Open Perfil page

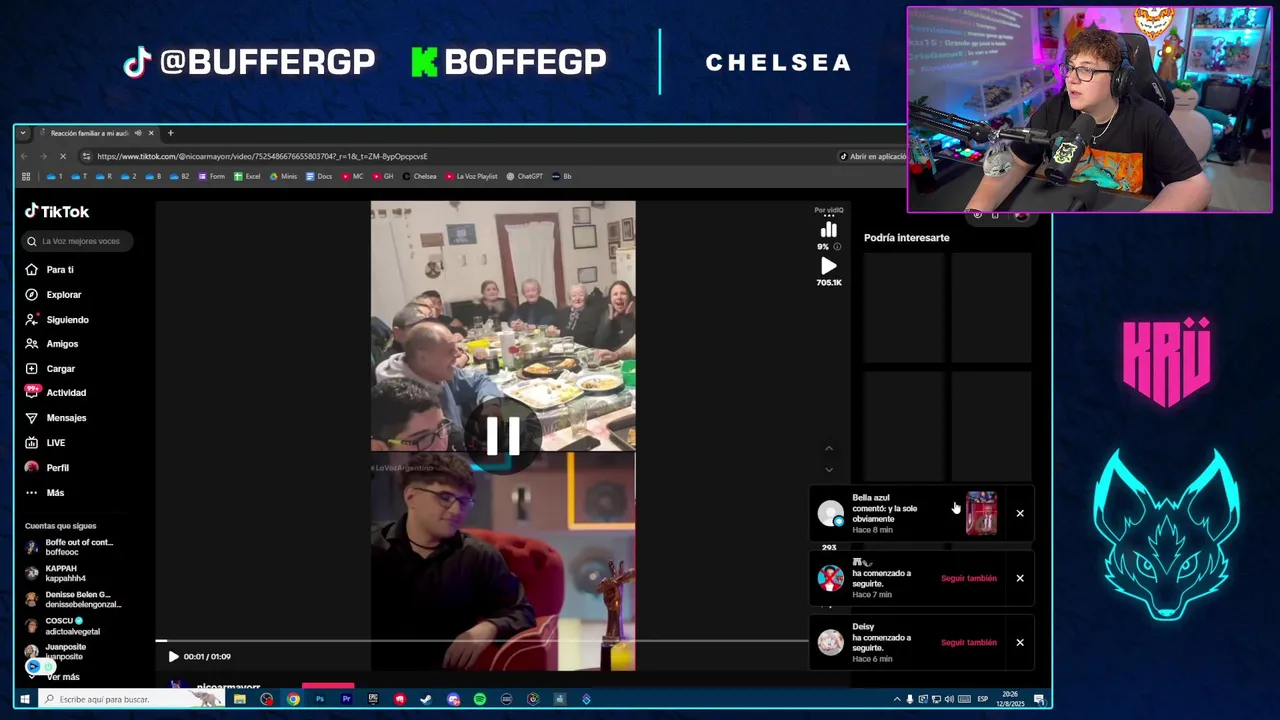pyautogui.click(x=47, y=468)
